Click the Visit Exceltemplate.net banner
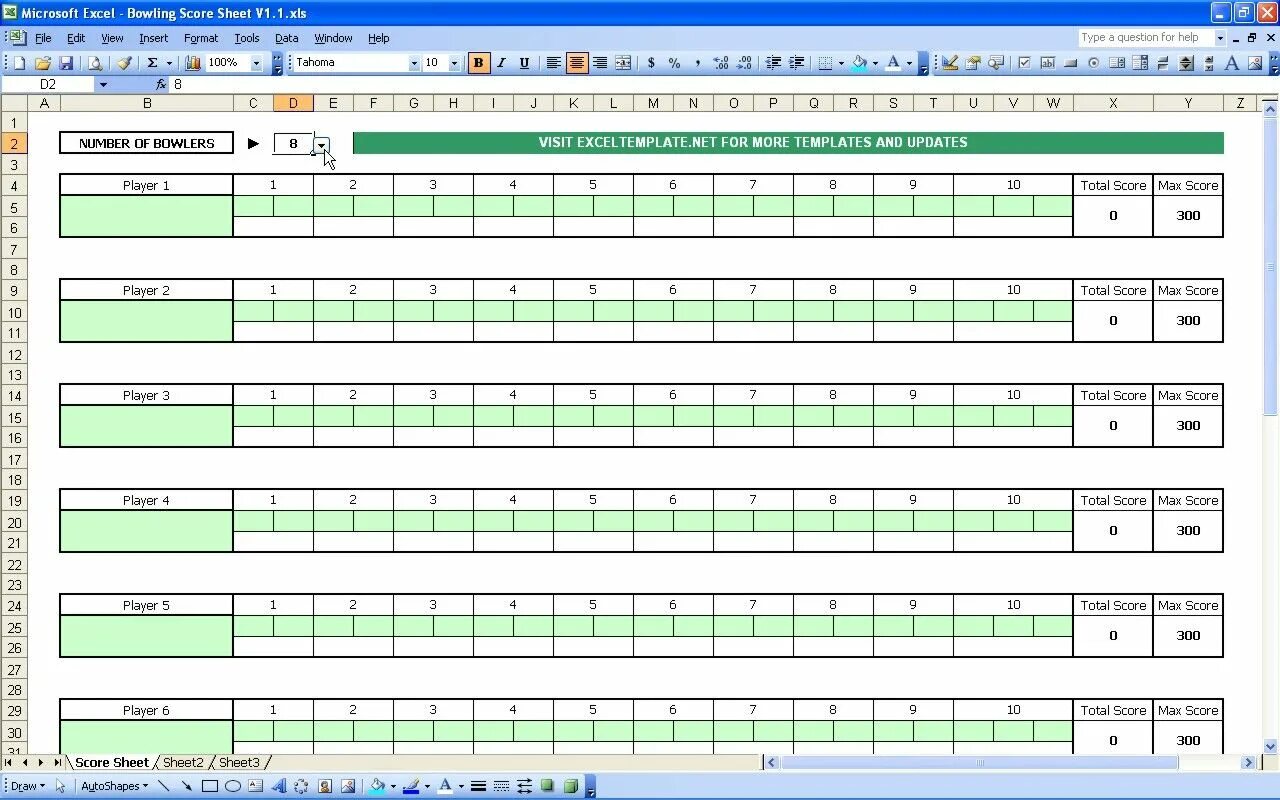This screenshot has width=1280, height=800. click(x=790, y=142)
